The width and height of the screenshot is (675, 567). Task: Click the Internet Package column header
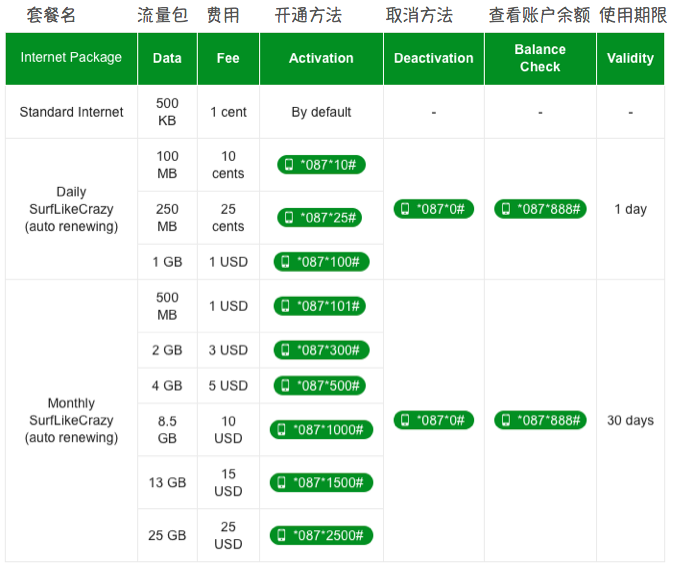point(71,58)
